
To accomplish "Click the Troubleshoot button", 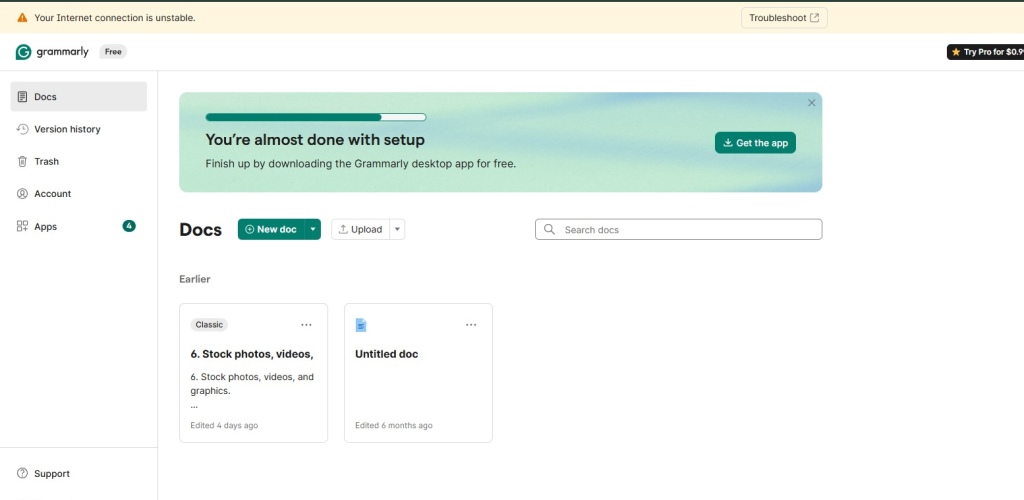I will (x=784, y=18).
